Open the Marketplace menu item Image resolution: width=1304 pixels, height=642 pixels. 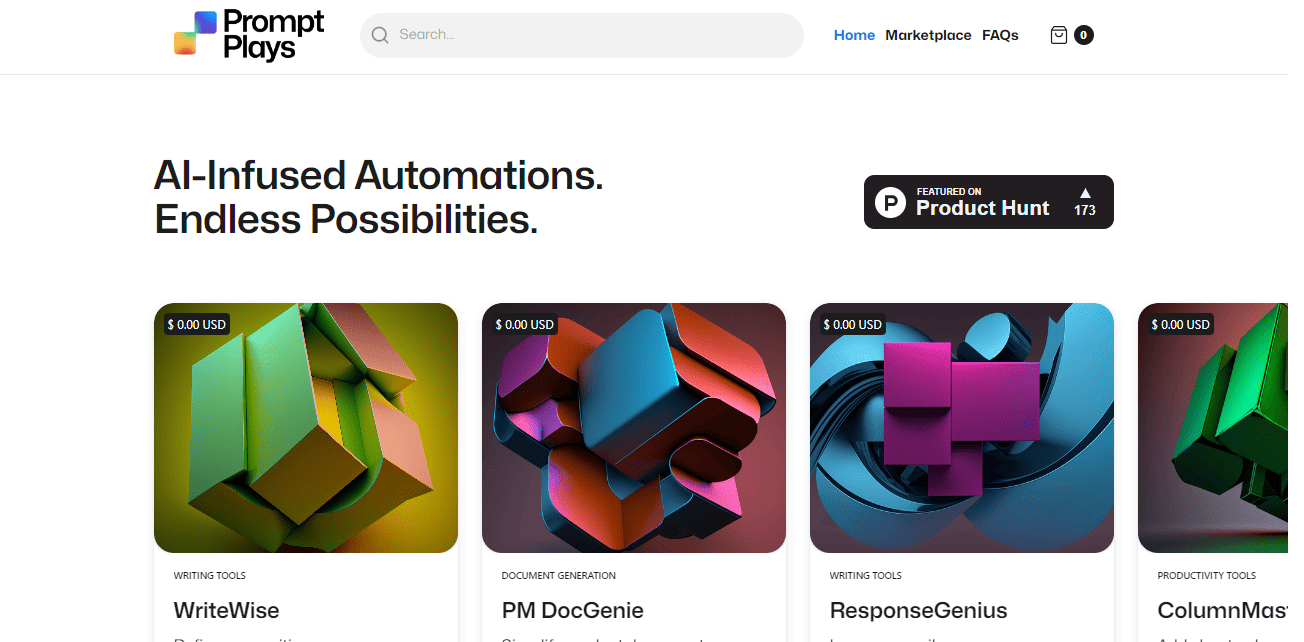pos(928,35)
